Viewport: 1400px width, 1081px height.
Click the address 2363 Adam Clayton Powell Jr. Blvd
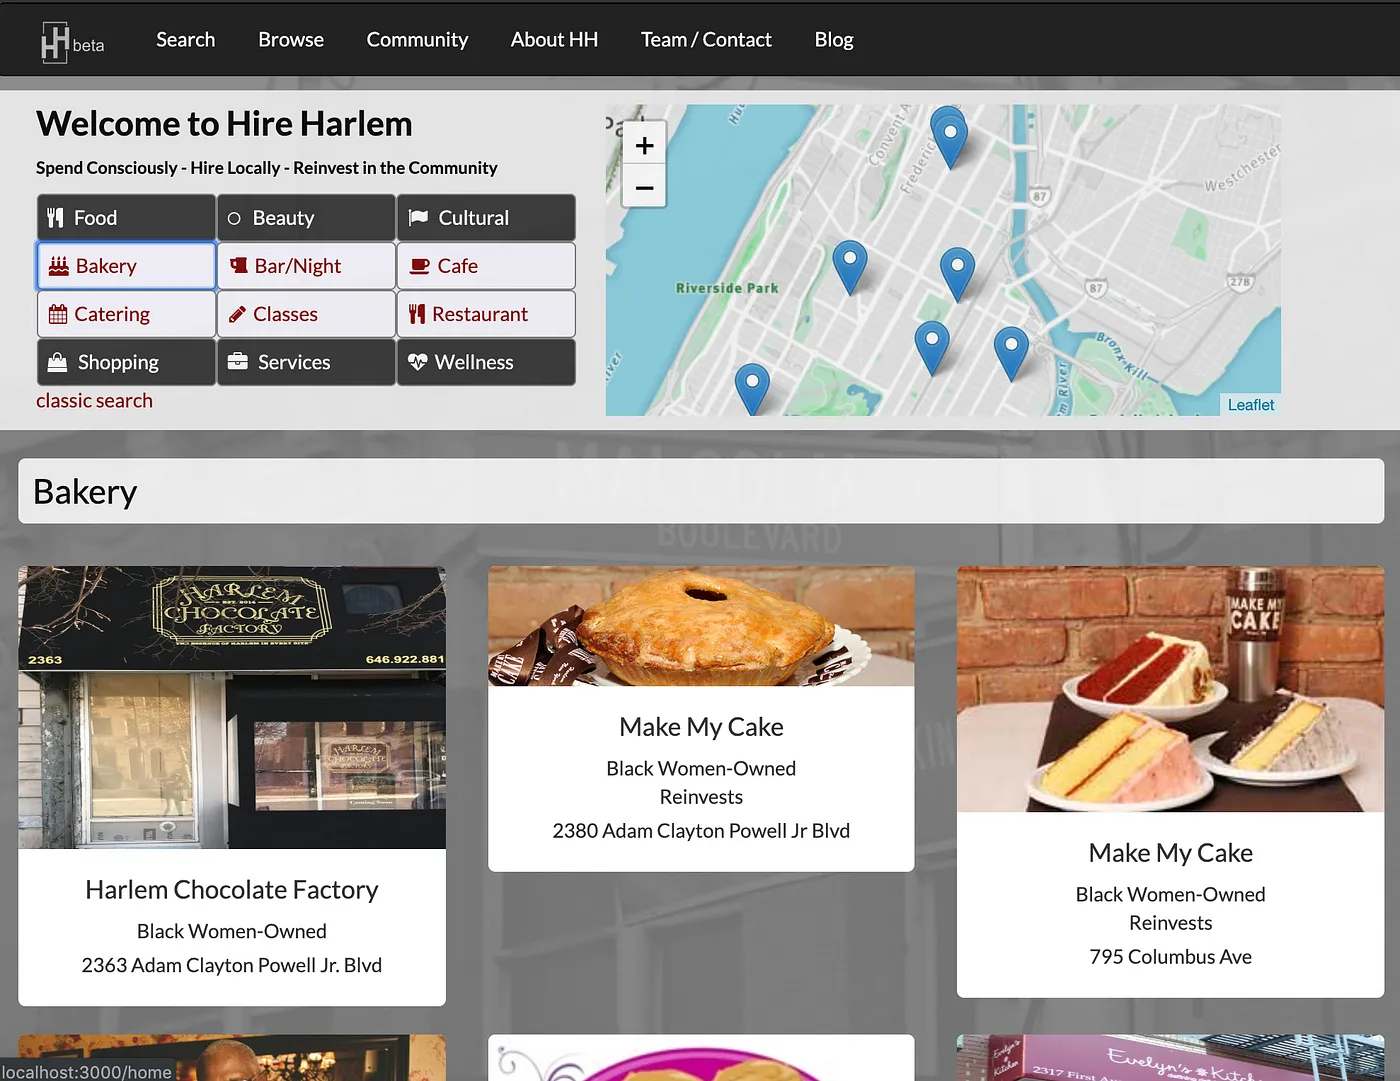[232, 965]
